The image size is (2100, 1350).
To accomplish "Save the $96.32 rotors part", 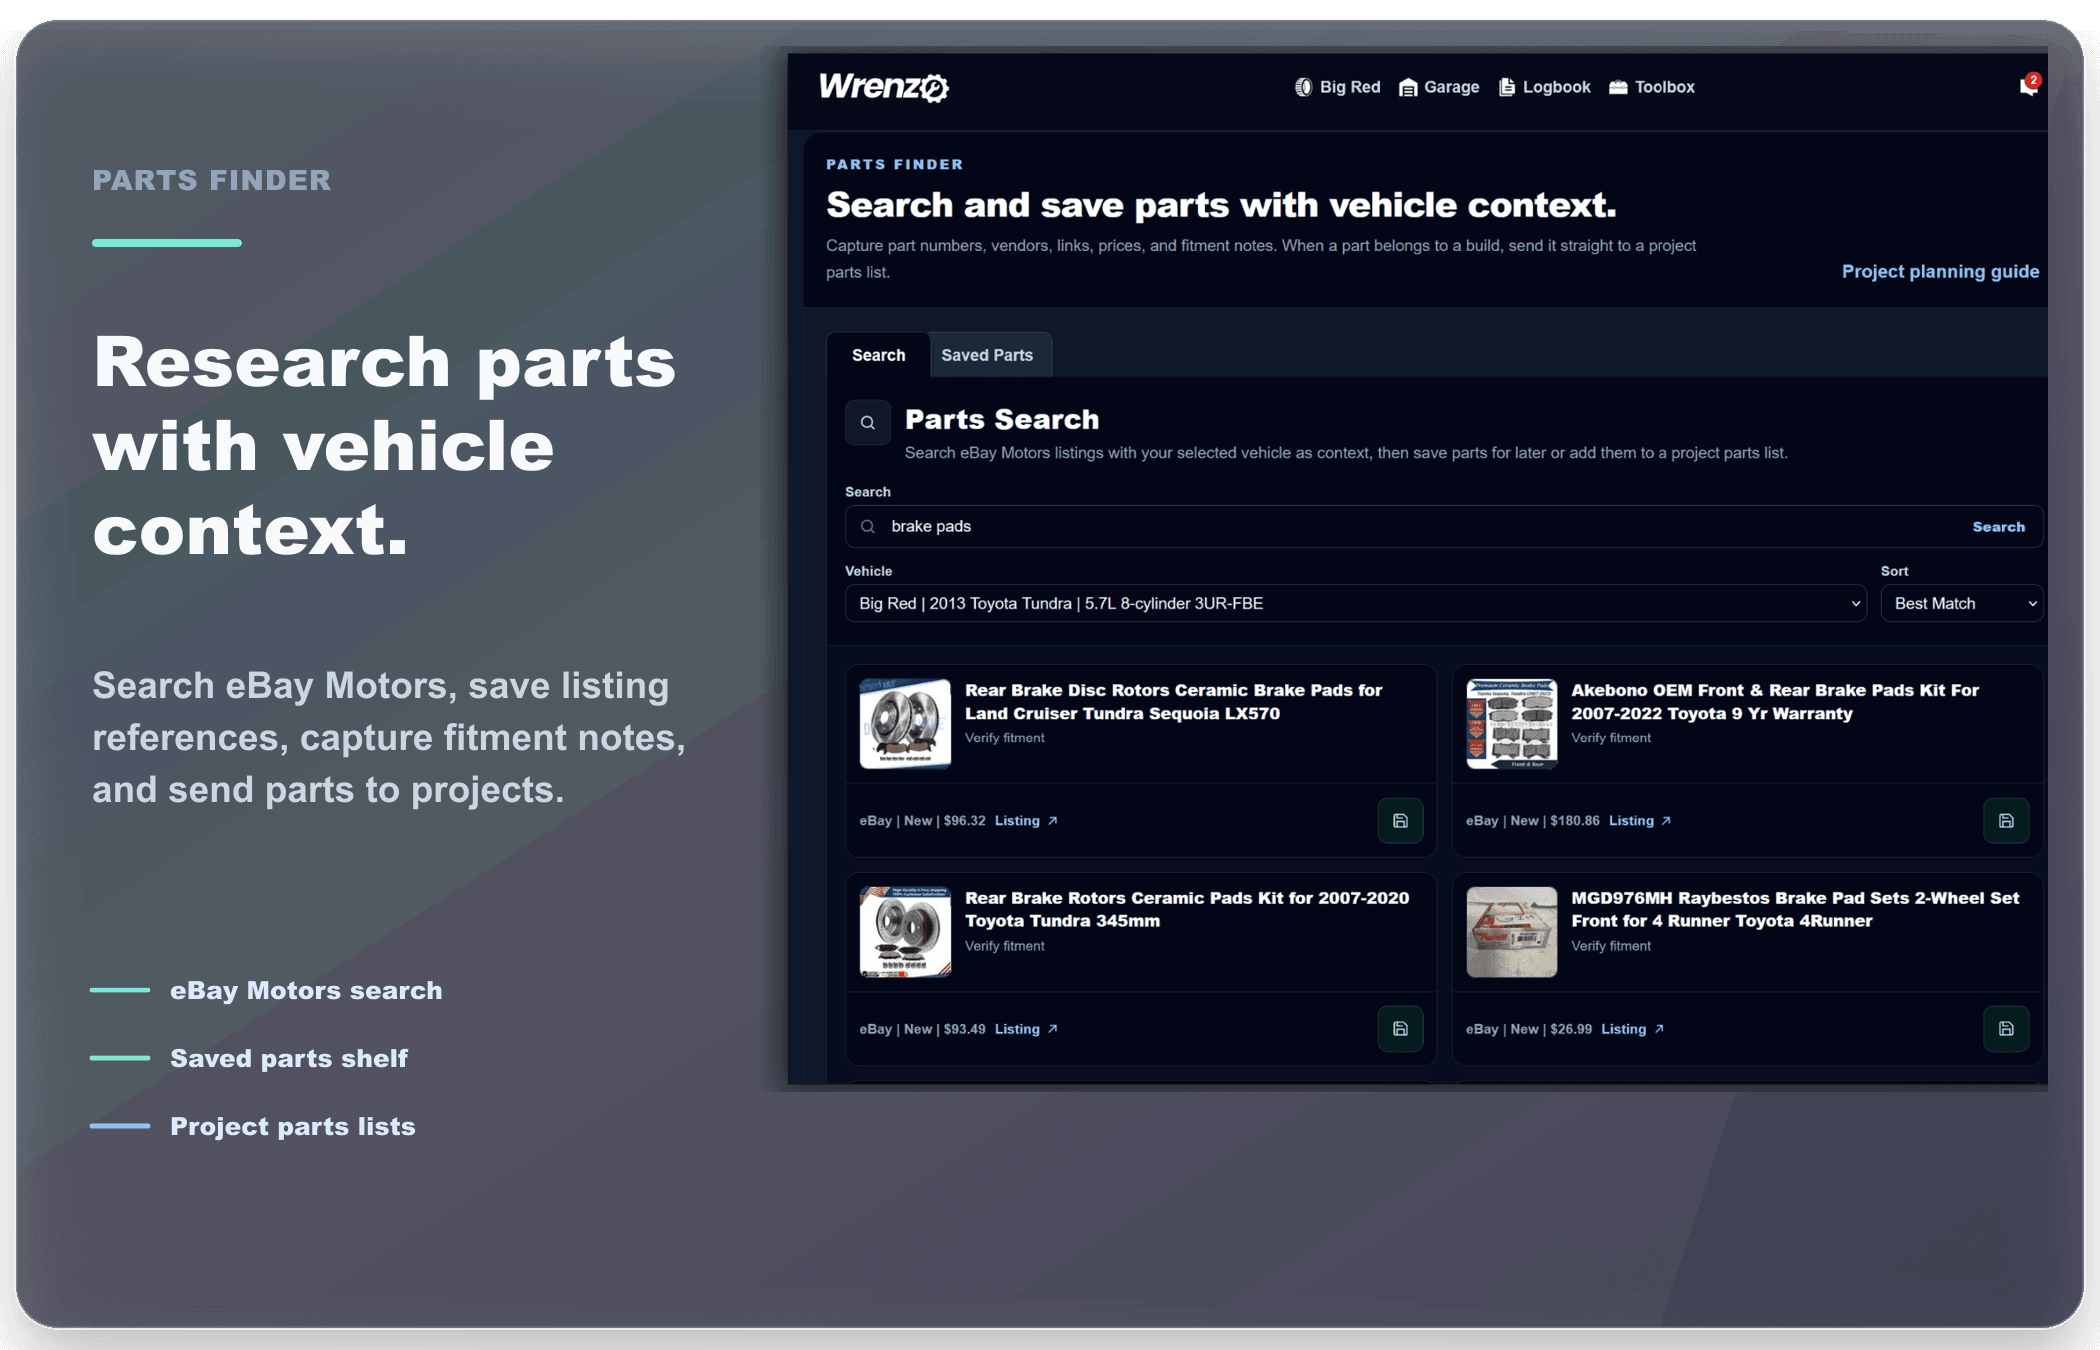I will coord(1400,821).
